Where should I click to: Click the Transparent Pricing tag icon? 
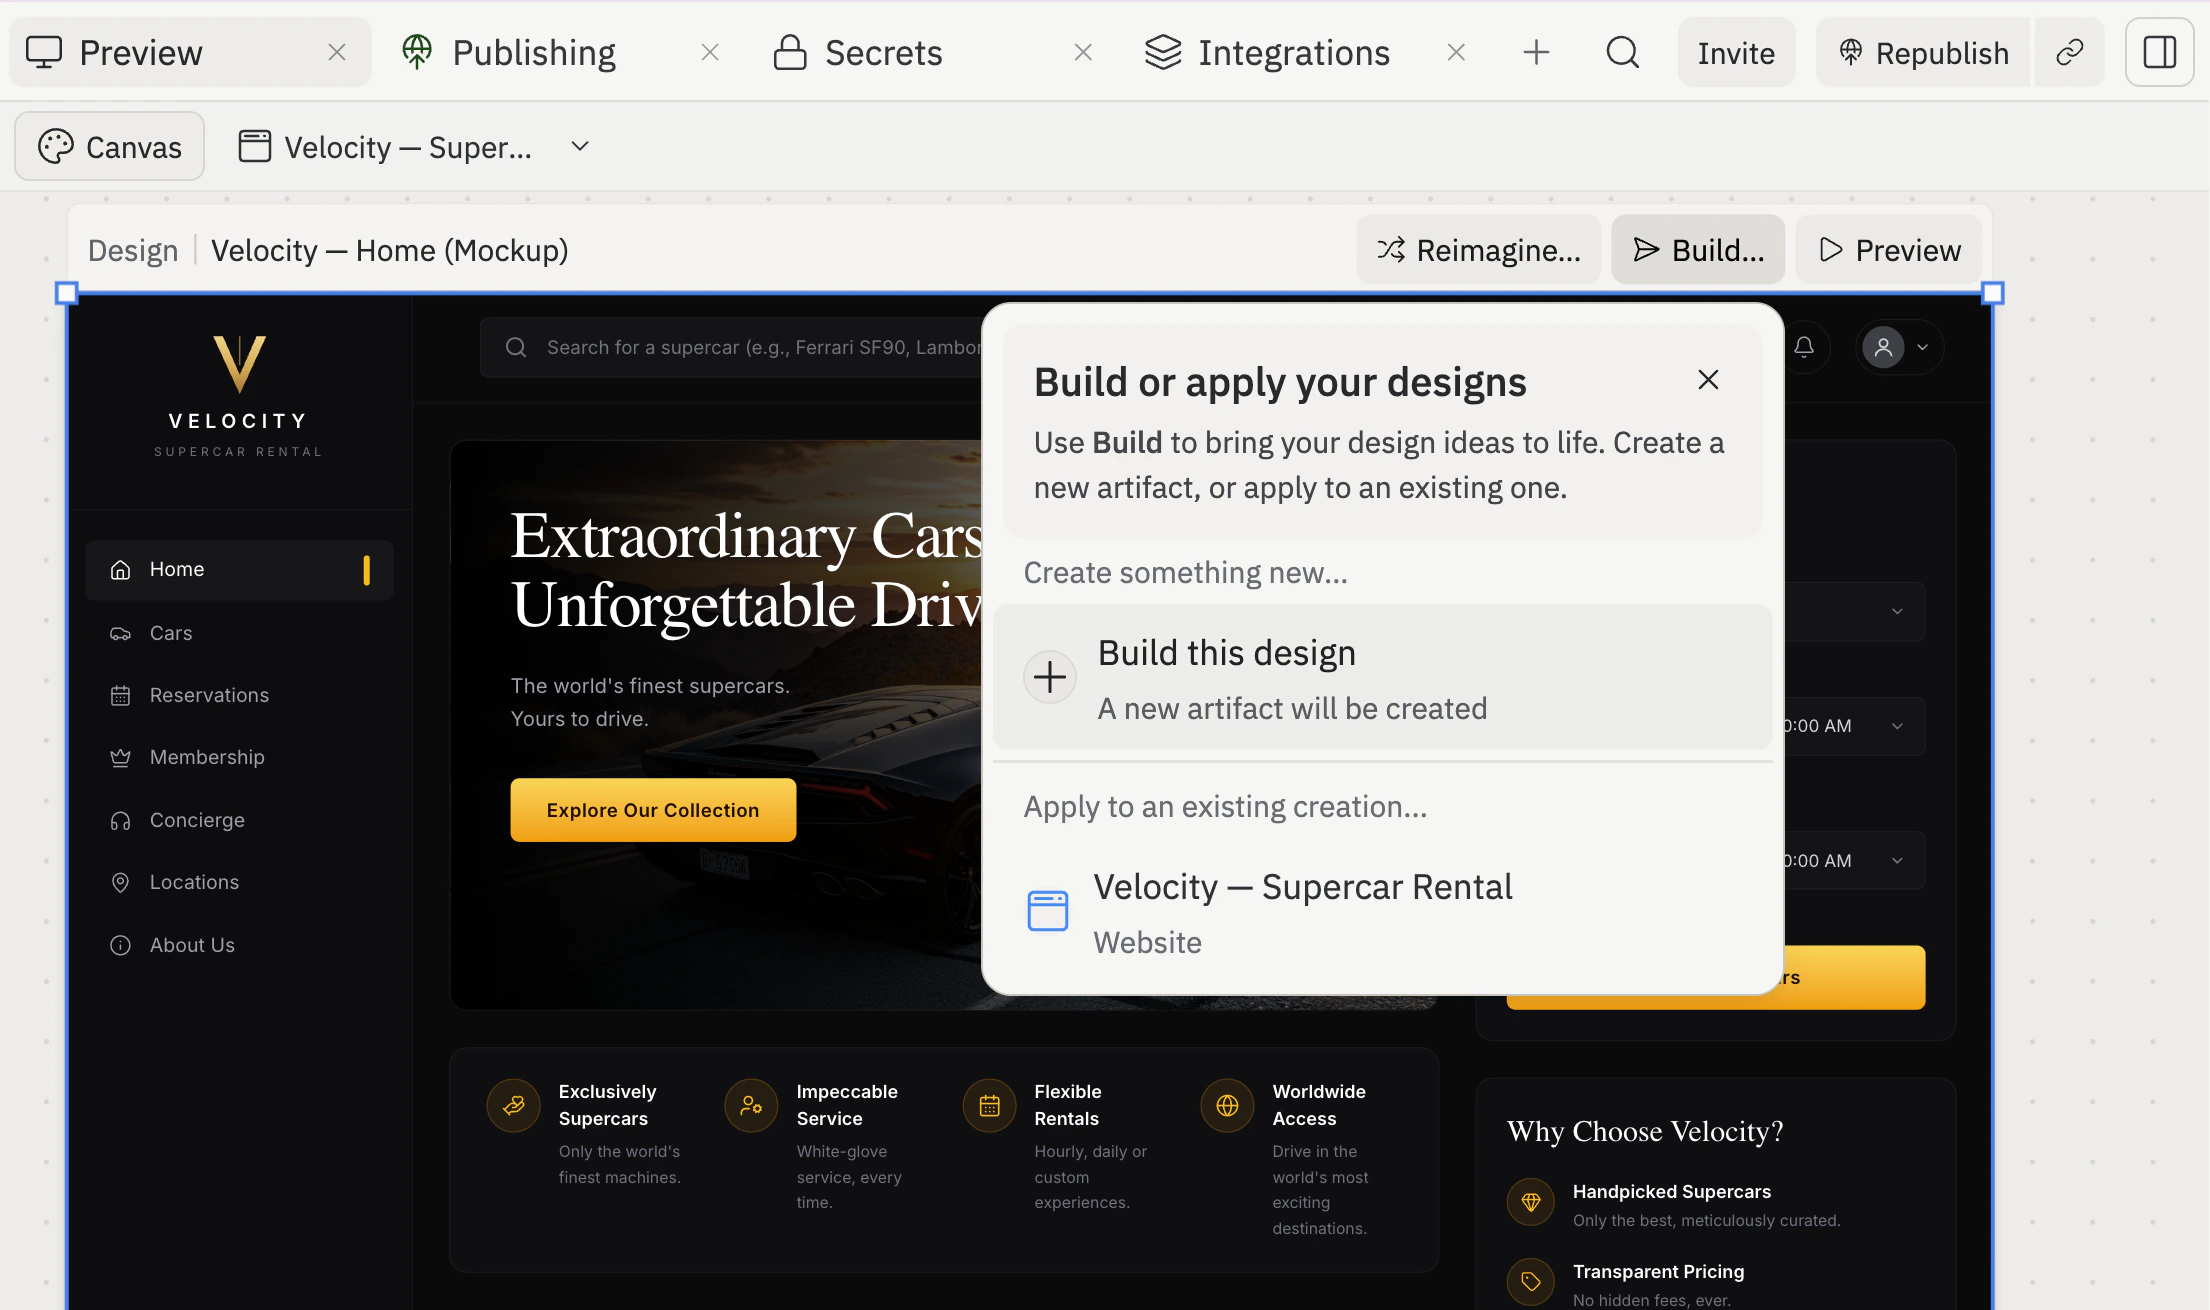click(1531, 1282)
